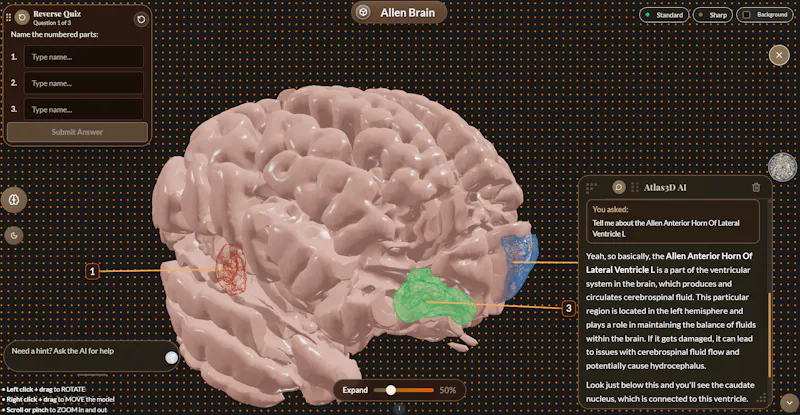Click the cube icon beside Allen Brain
Viewport: 800px width, 415px height.
363,13
